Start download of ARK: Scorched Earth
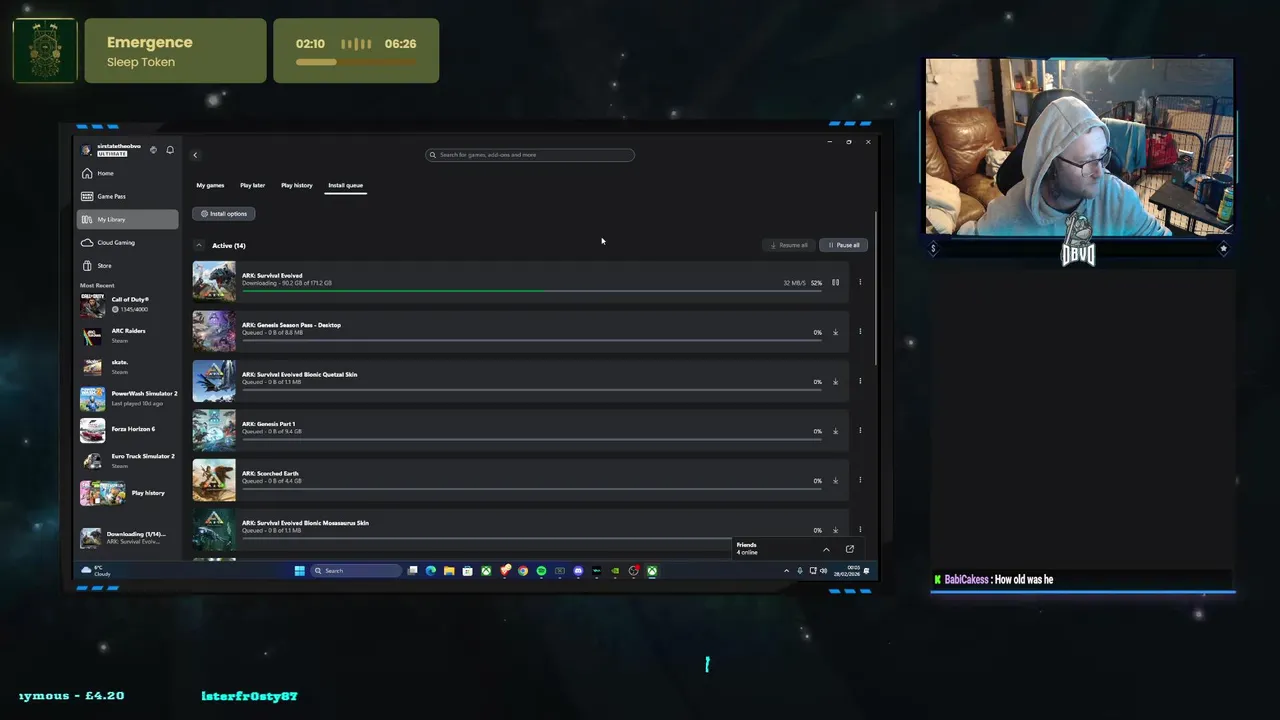 (836, 480)
